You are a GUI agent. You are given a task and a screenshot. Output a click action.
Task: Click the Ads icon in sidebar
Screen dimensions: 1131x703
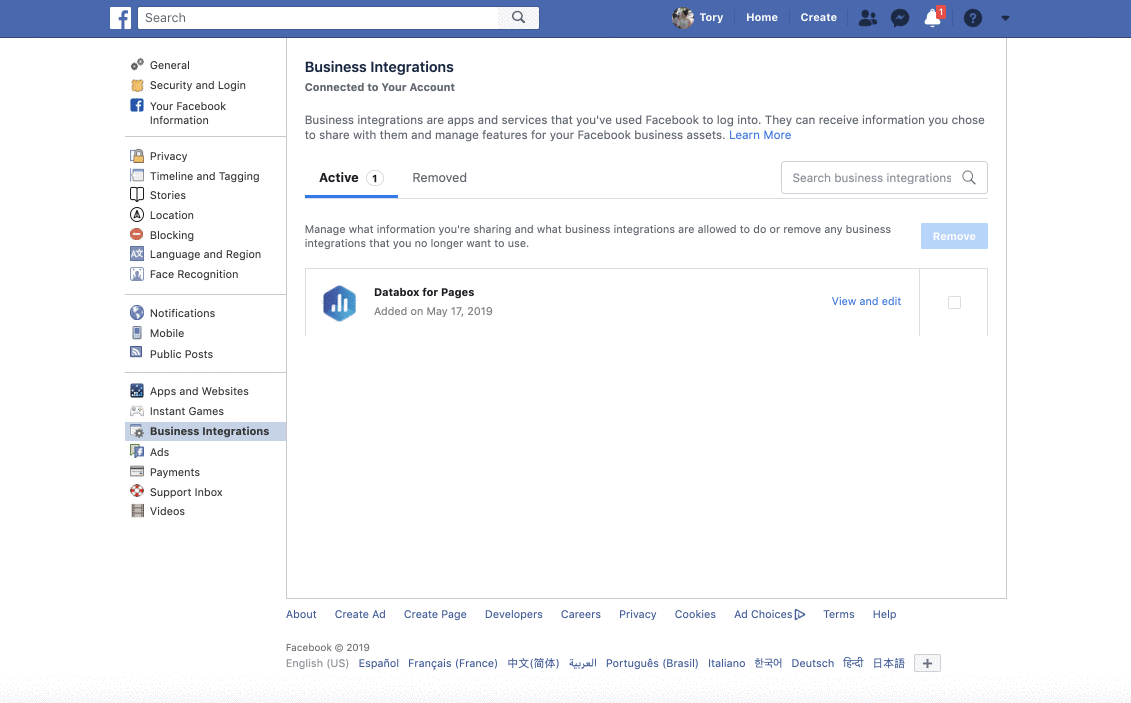click(x=137, y=451)
